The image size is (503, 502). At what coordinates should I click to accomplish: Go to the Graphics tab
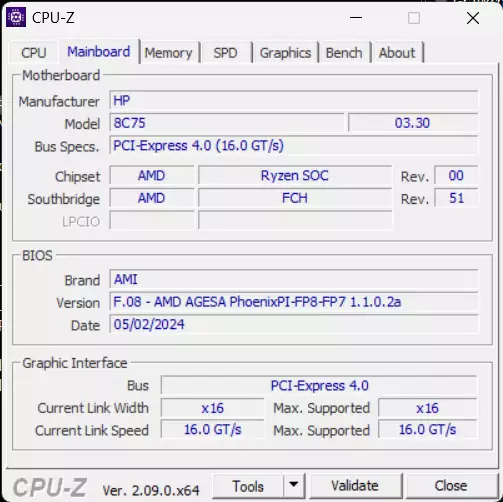tap(285, 53)
